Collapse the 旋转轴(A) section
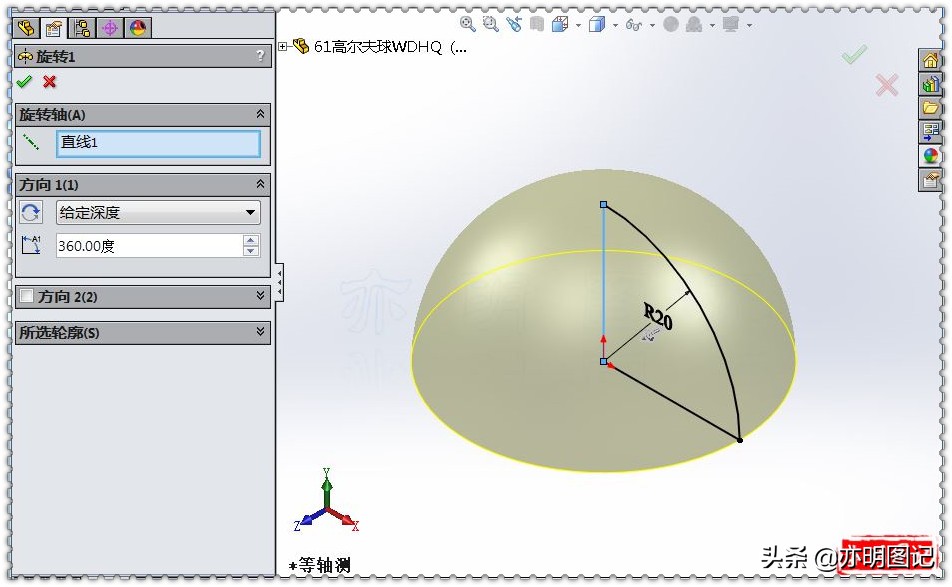The height and width of the screenshot is (587, 952). click(258, 114)
